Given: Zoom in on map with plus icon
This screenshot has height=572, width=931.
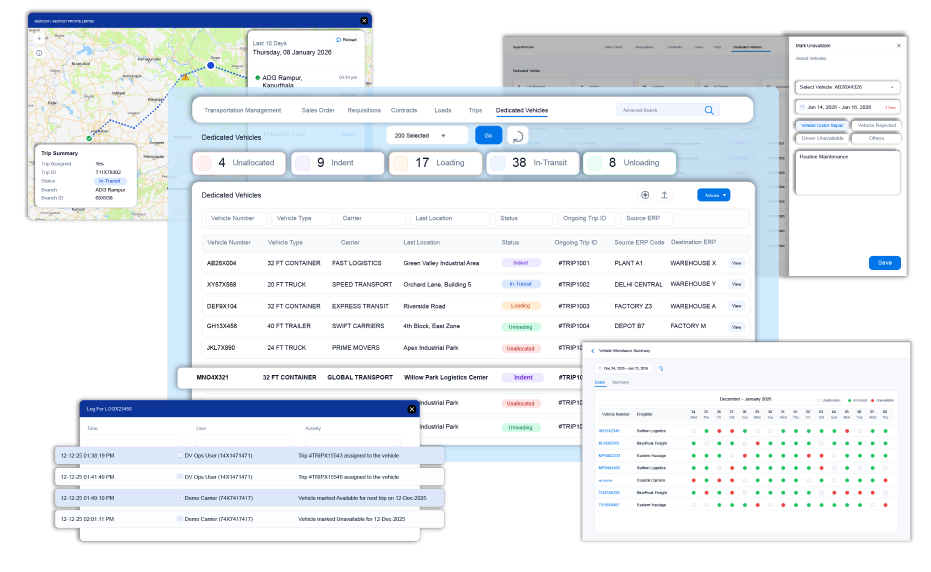Looking at the screenshot, I should (39, 36).
